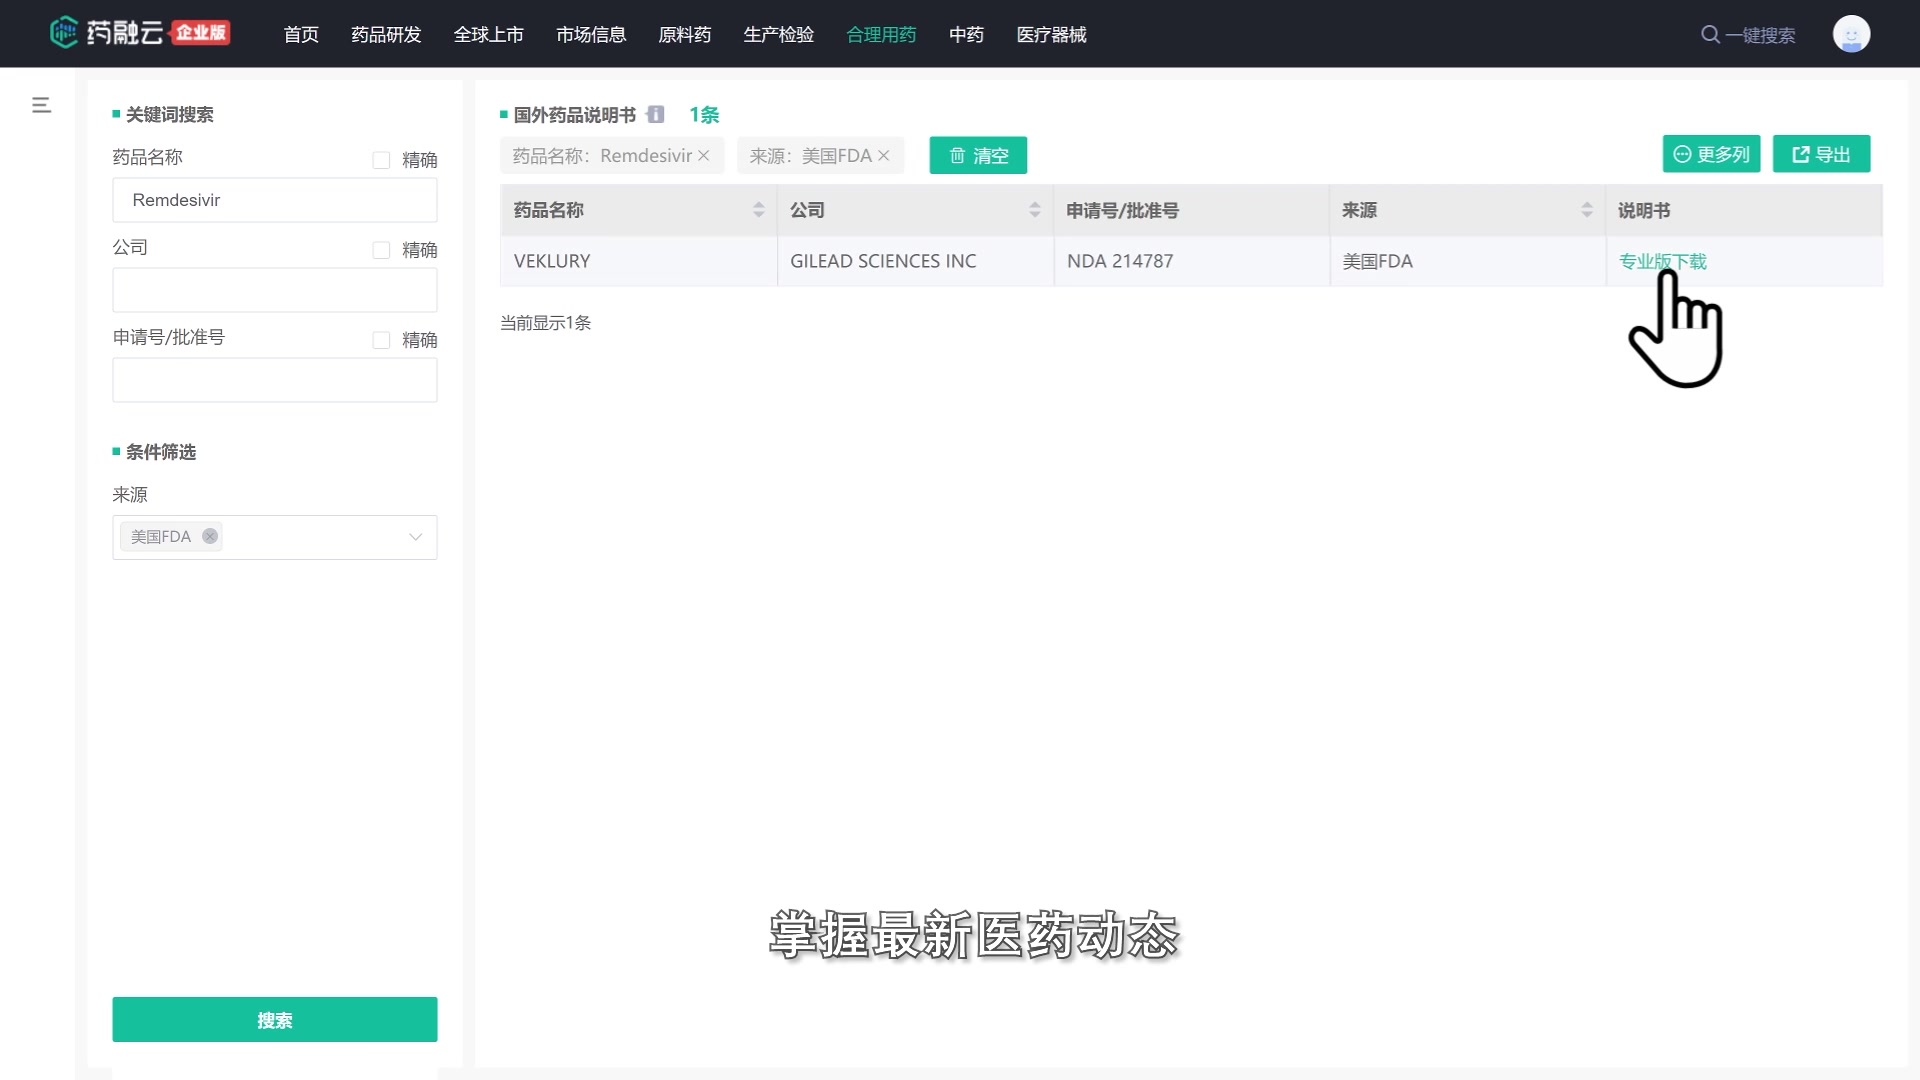Image resolution: width=1920 pixels, height=1080 pixels.
Task: Enable exact match for 公司
Action: coord(381,250)
